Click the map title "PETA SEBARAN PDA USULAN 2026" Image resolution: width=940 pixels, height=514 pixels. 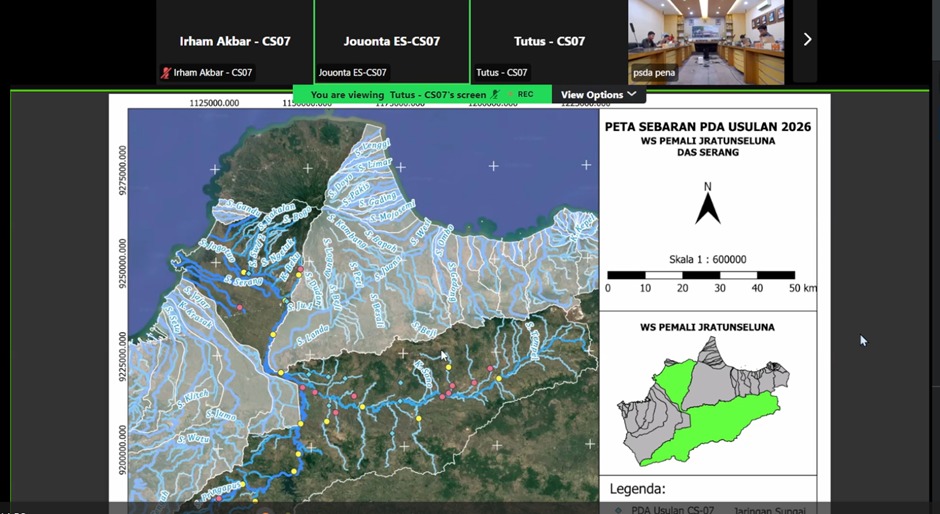tap(707, 127)
